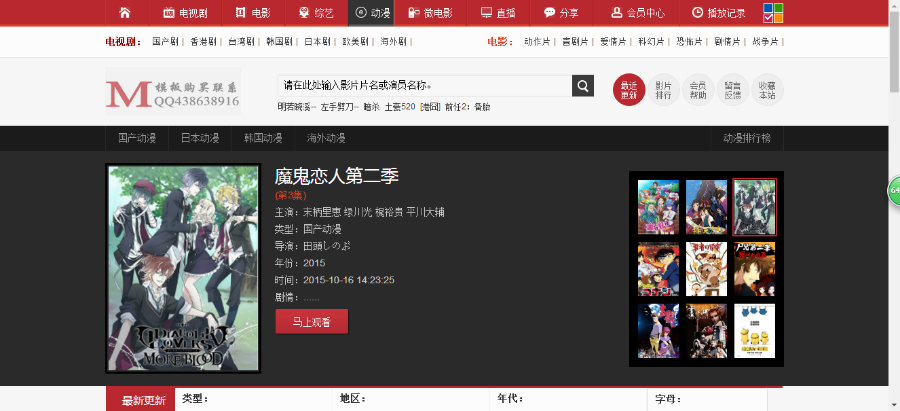
Task: Click the (第3集) episode label
Action: 291,195
